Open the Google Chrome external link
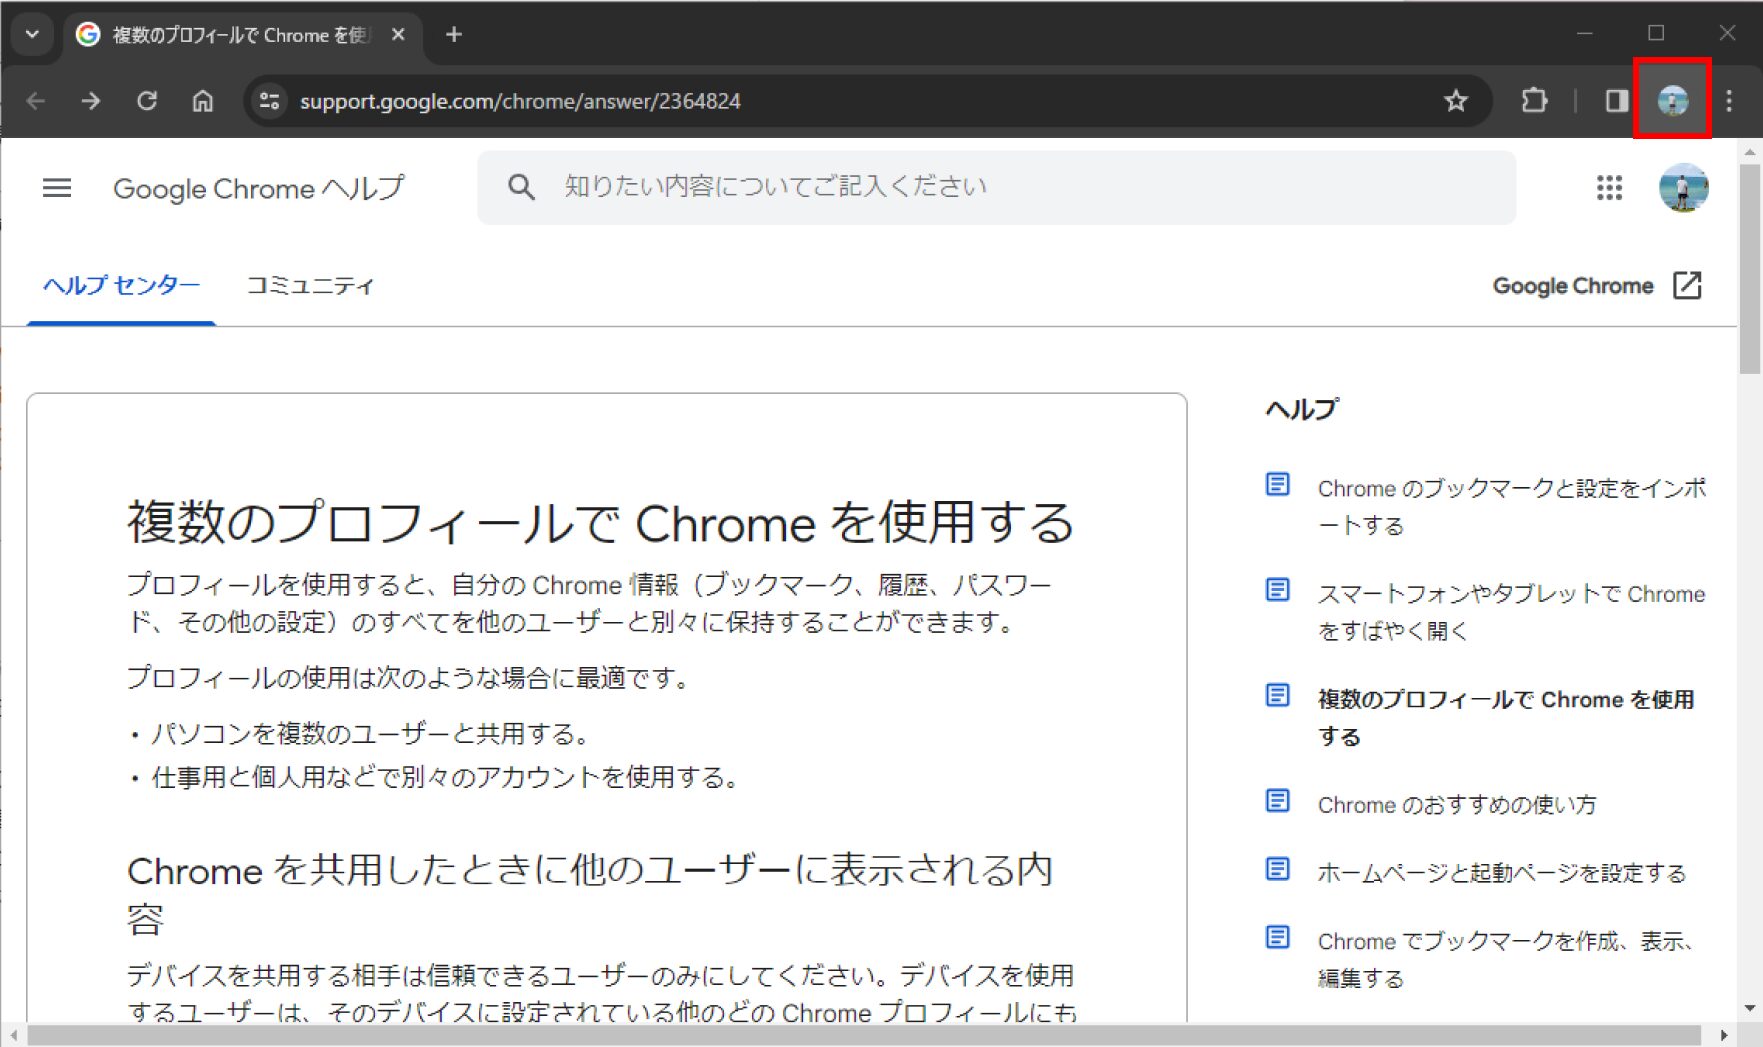1763x1047 pixels. (1597, 286)
